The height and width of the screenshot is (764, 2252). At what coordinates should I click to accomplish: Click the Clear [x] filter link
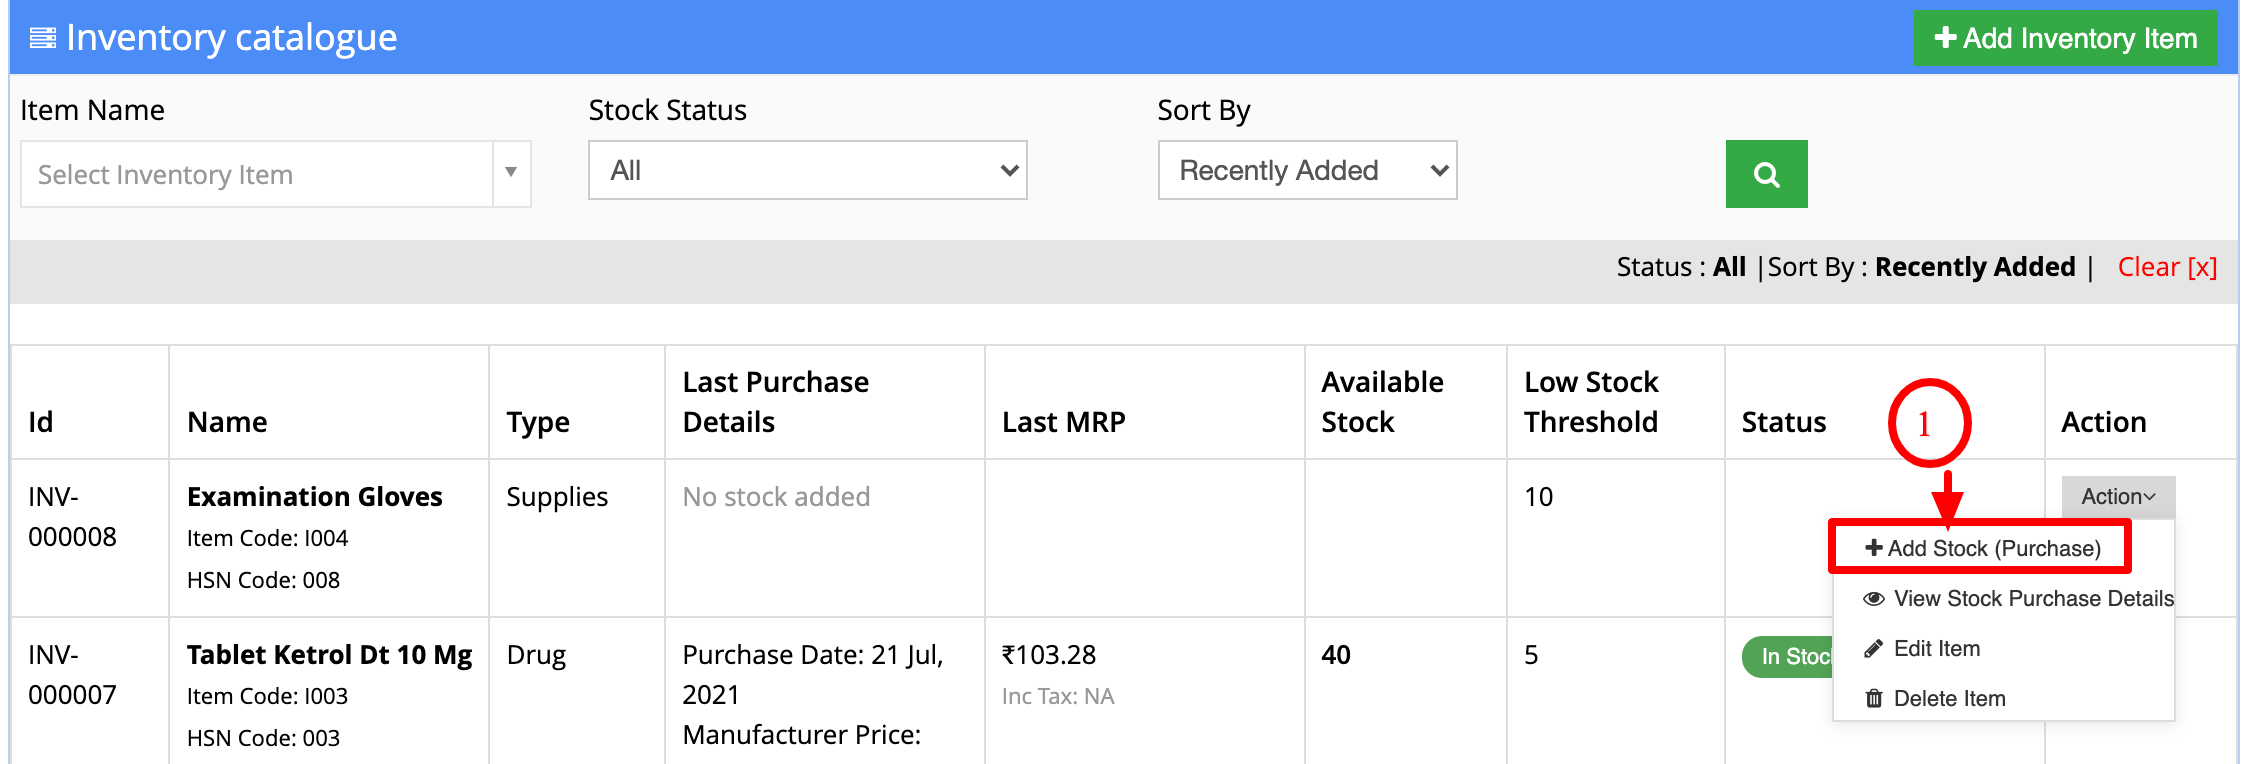(2167, 267)
